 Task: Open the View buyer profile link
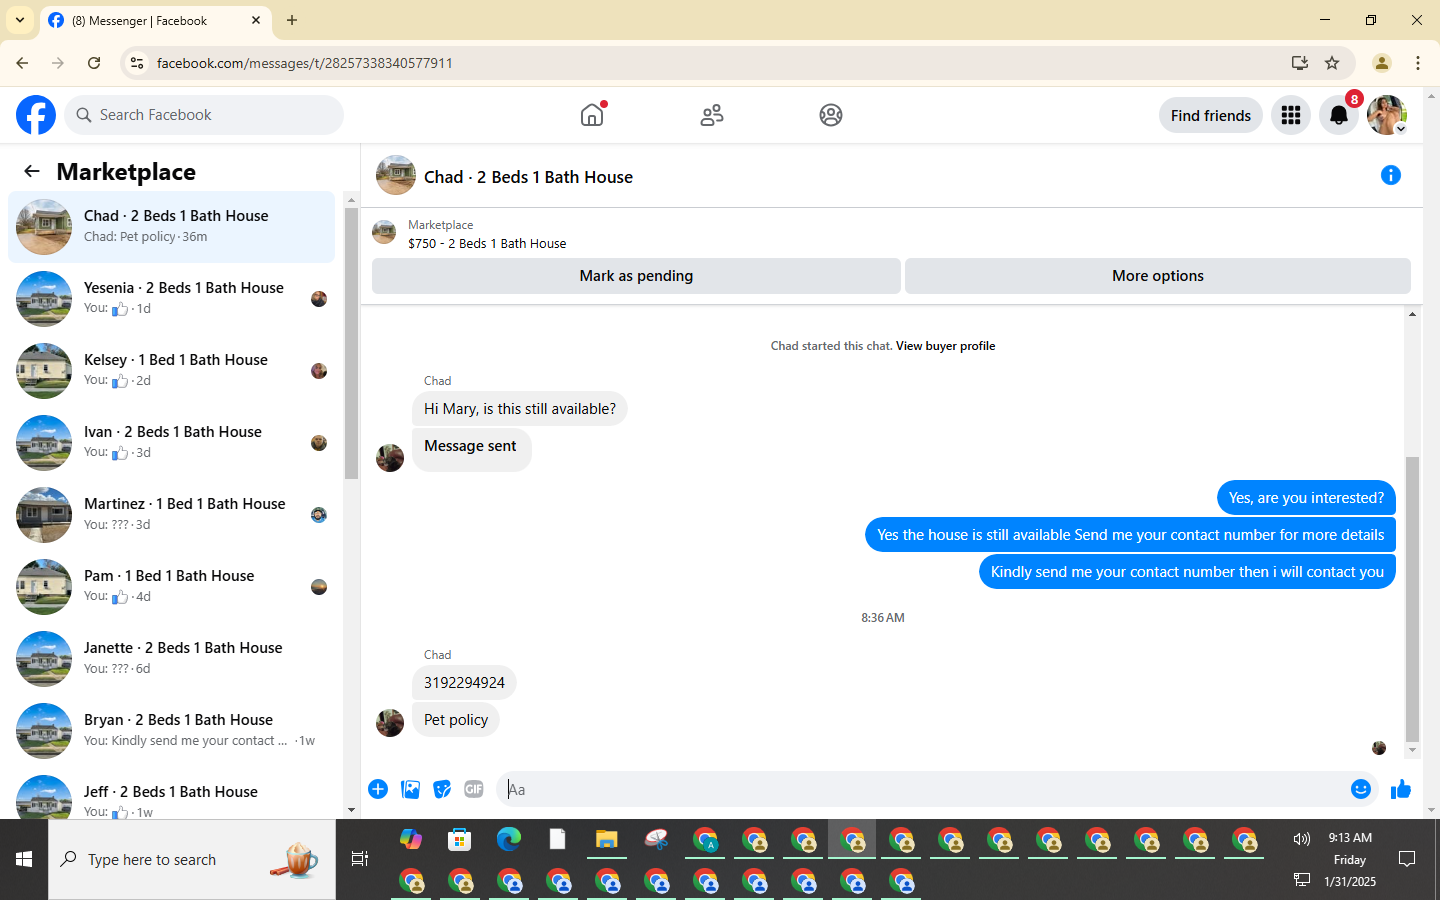(x=945, y=346)
